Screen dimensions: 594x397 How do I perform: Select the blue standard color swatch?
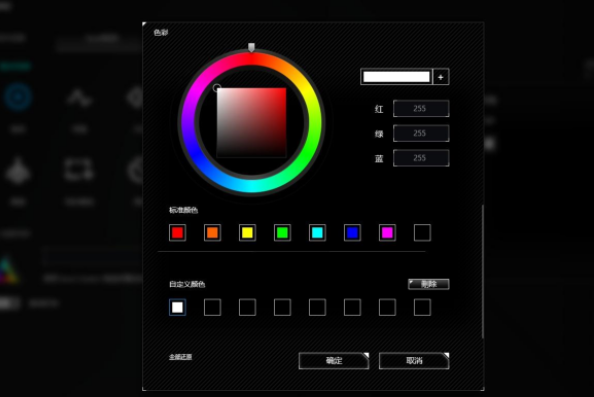pos(352,233)
